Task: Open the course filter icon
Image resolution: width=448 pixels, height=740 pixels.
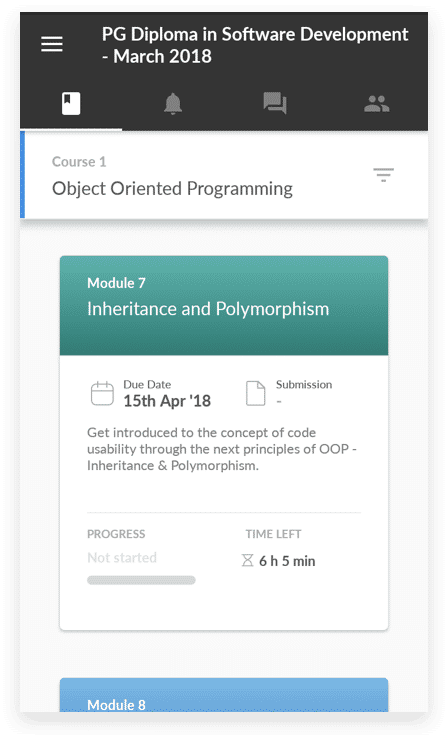Action: [x=383, y=175]
